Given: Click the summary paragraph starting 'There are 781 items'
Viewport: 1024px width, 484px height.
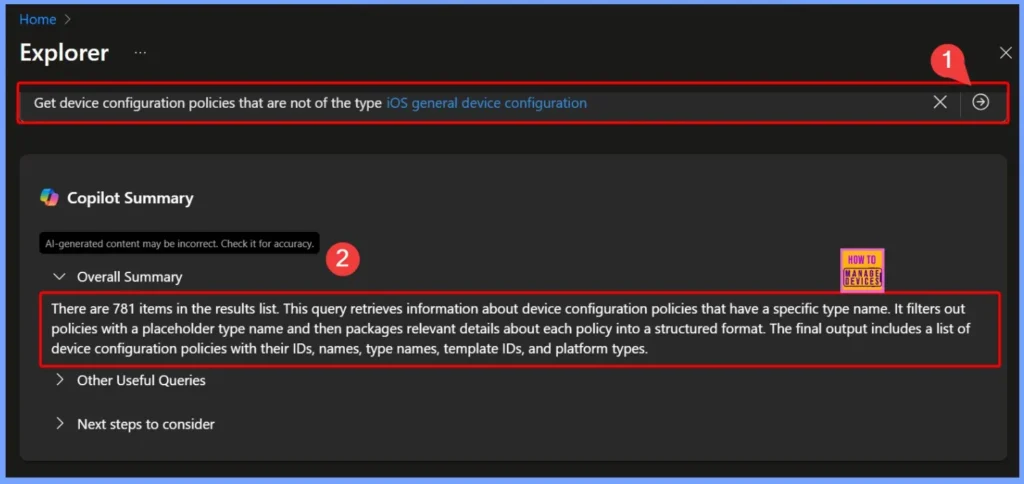Looking at the screenshot, I should point(511,329).
